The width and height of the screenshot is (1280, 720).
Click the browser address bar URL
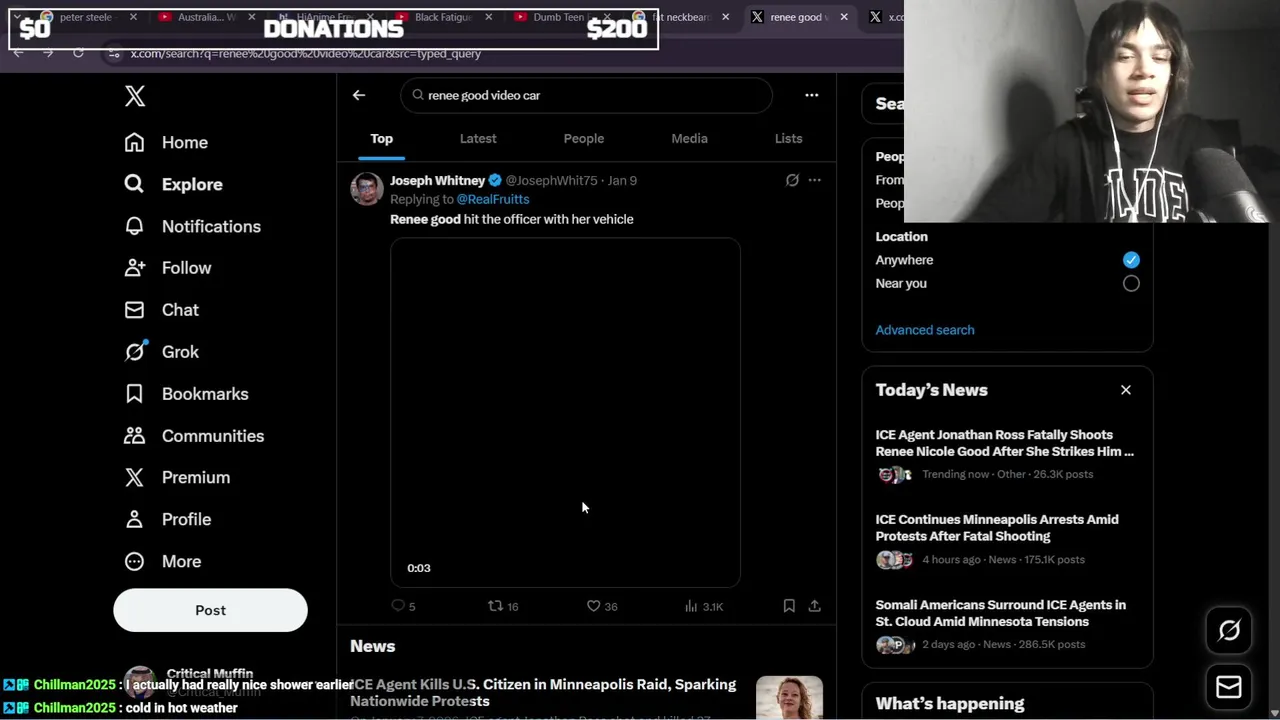coord(306,54)
